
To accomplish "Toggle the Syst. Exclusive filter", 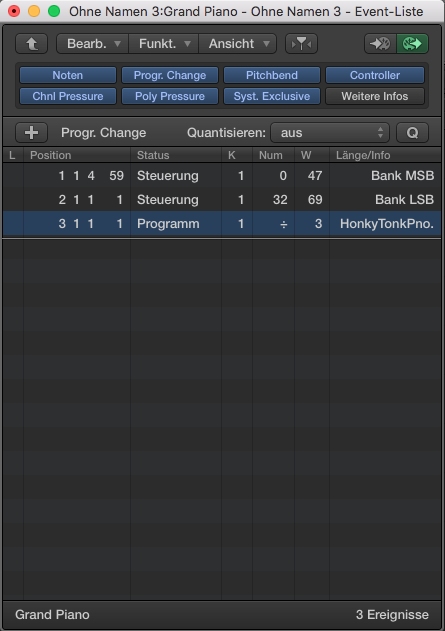I will (272, 96).
